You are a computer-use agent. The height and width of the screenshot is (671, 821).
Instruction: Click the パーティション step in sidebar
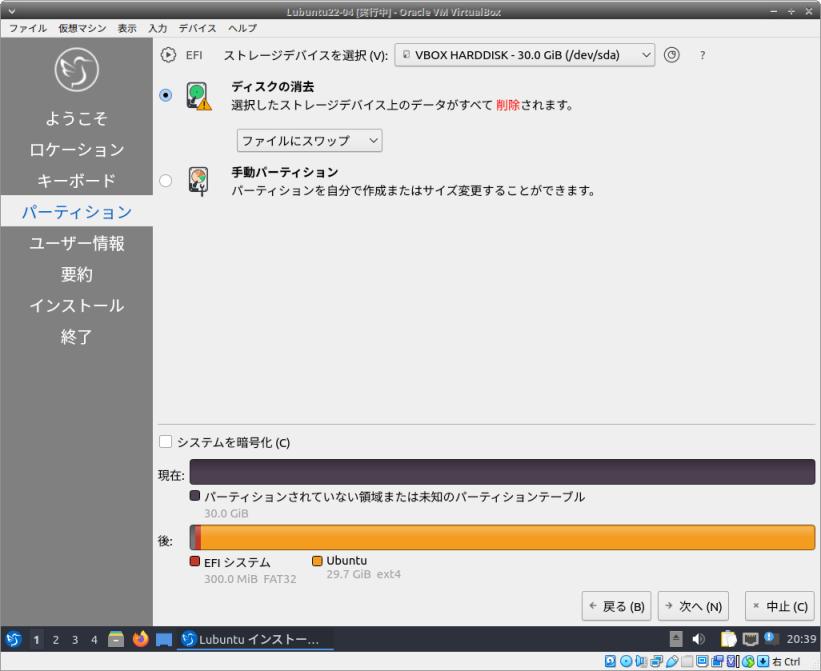(x=76, y=211)
